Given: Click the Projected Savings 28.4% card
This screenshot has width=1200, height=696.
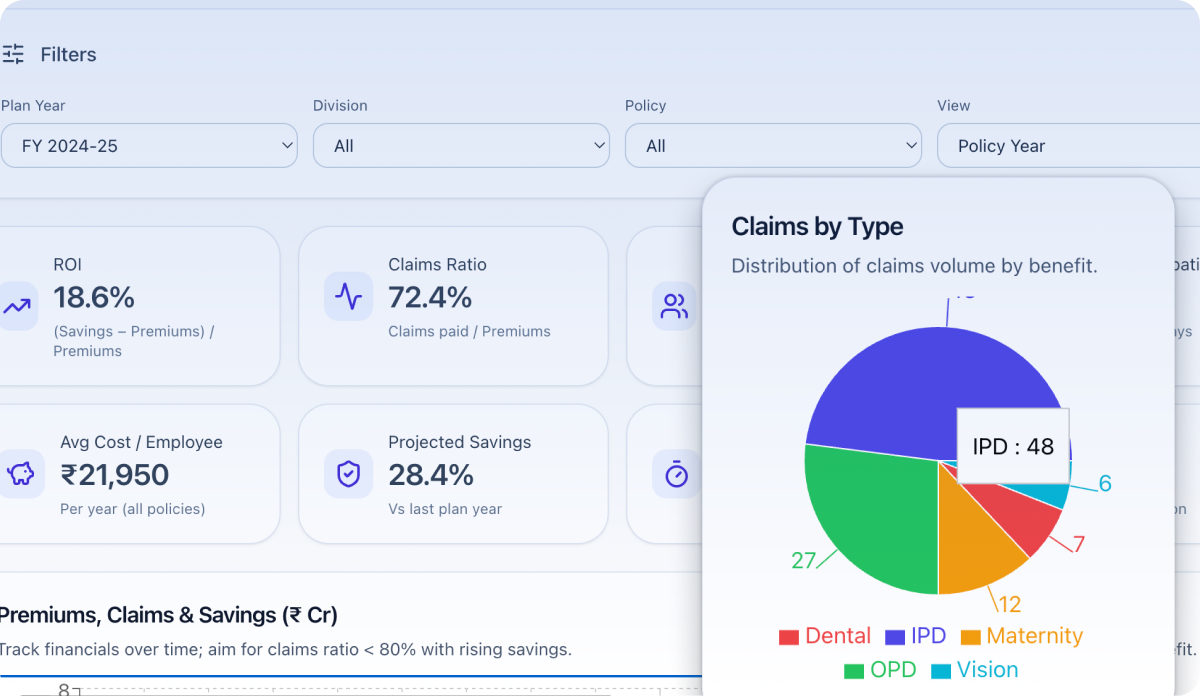Looking at the screenshot, I should [x=453, y=474].
